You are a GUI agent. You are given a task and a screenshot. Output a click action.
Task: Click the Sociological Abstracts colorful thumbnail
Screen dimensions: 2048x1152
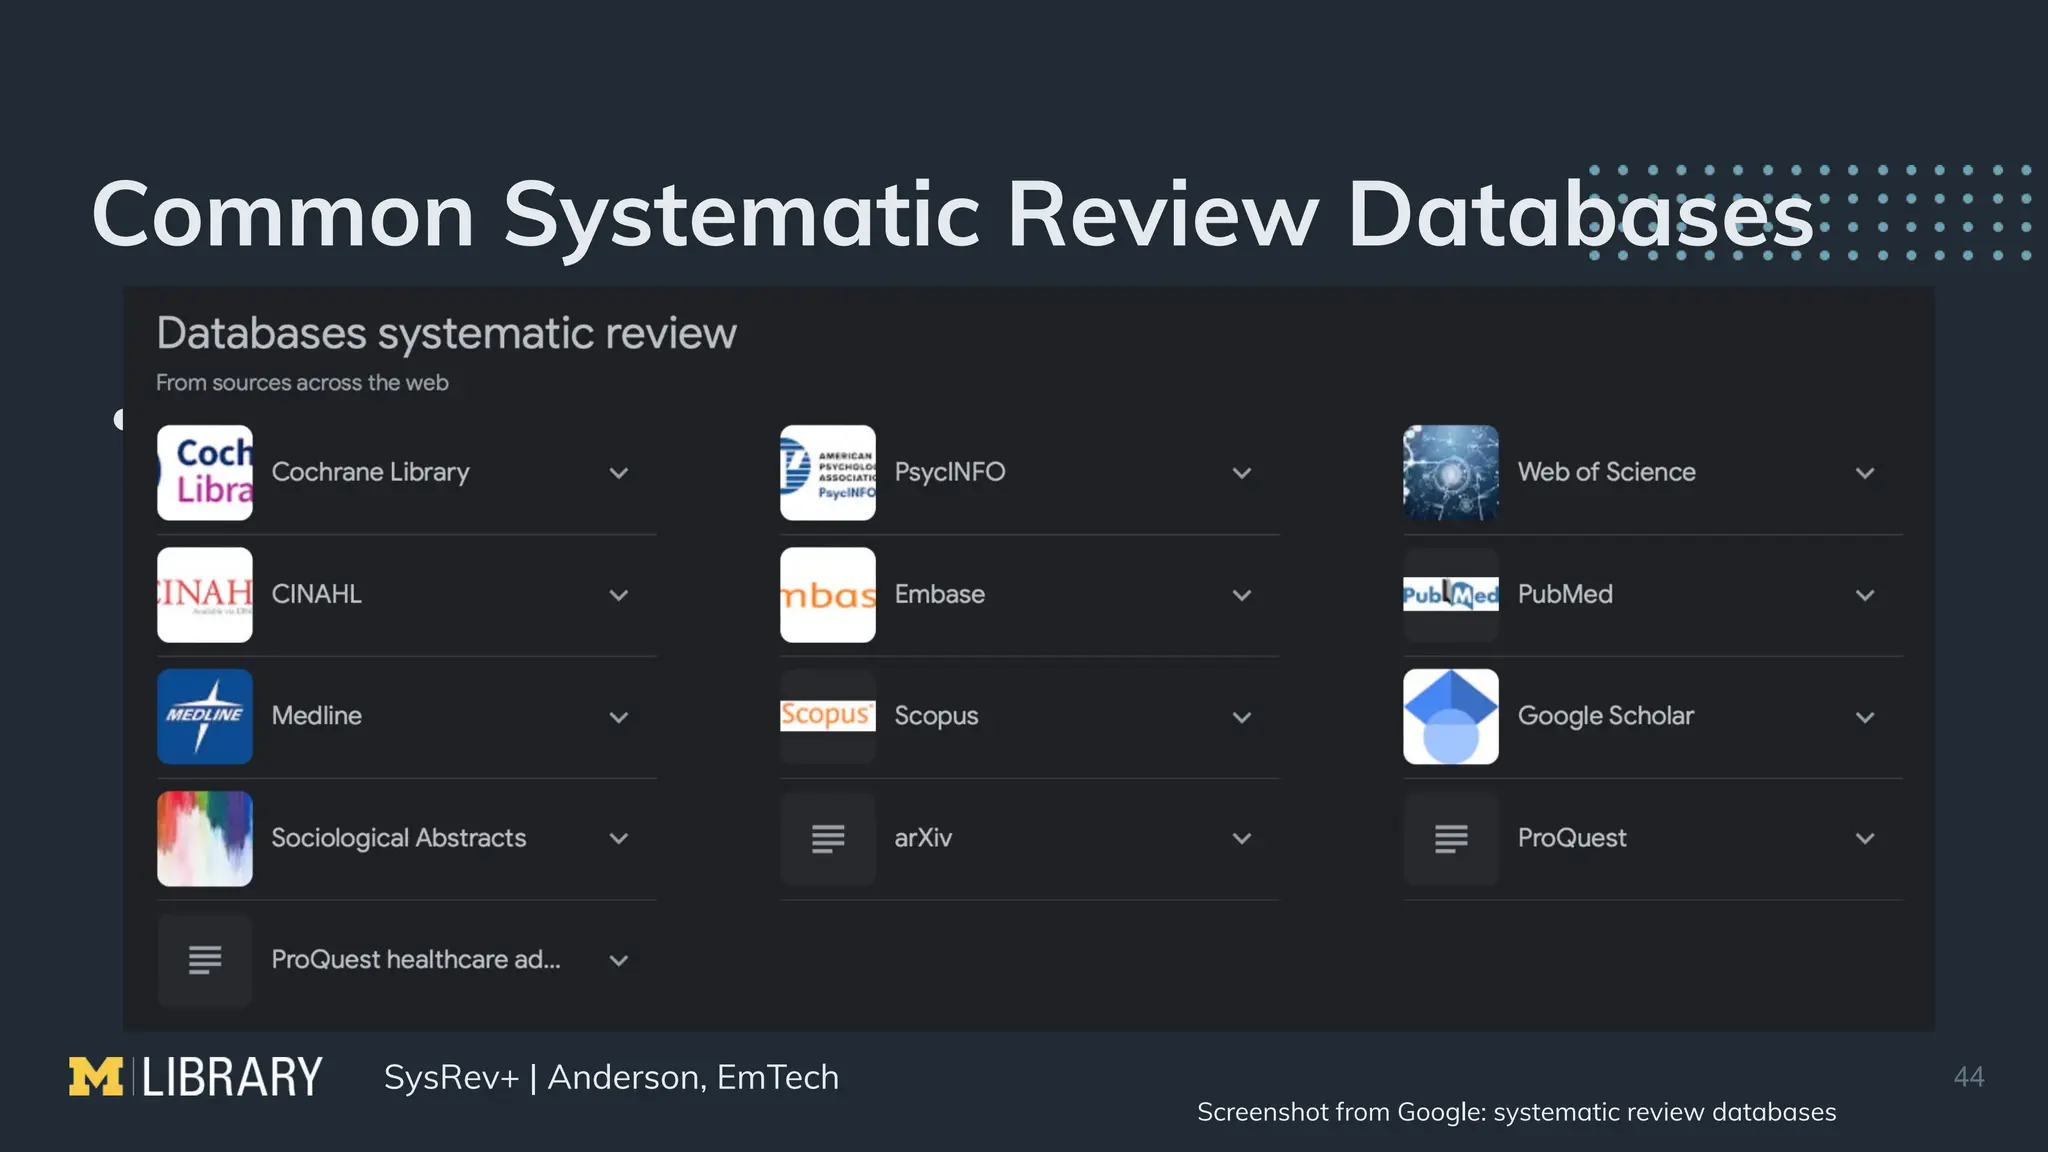(x=205, y=838)
